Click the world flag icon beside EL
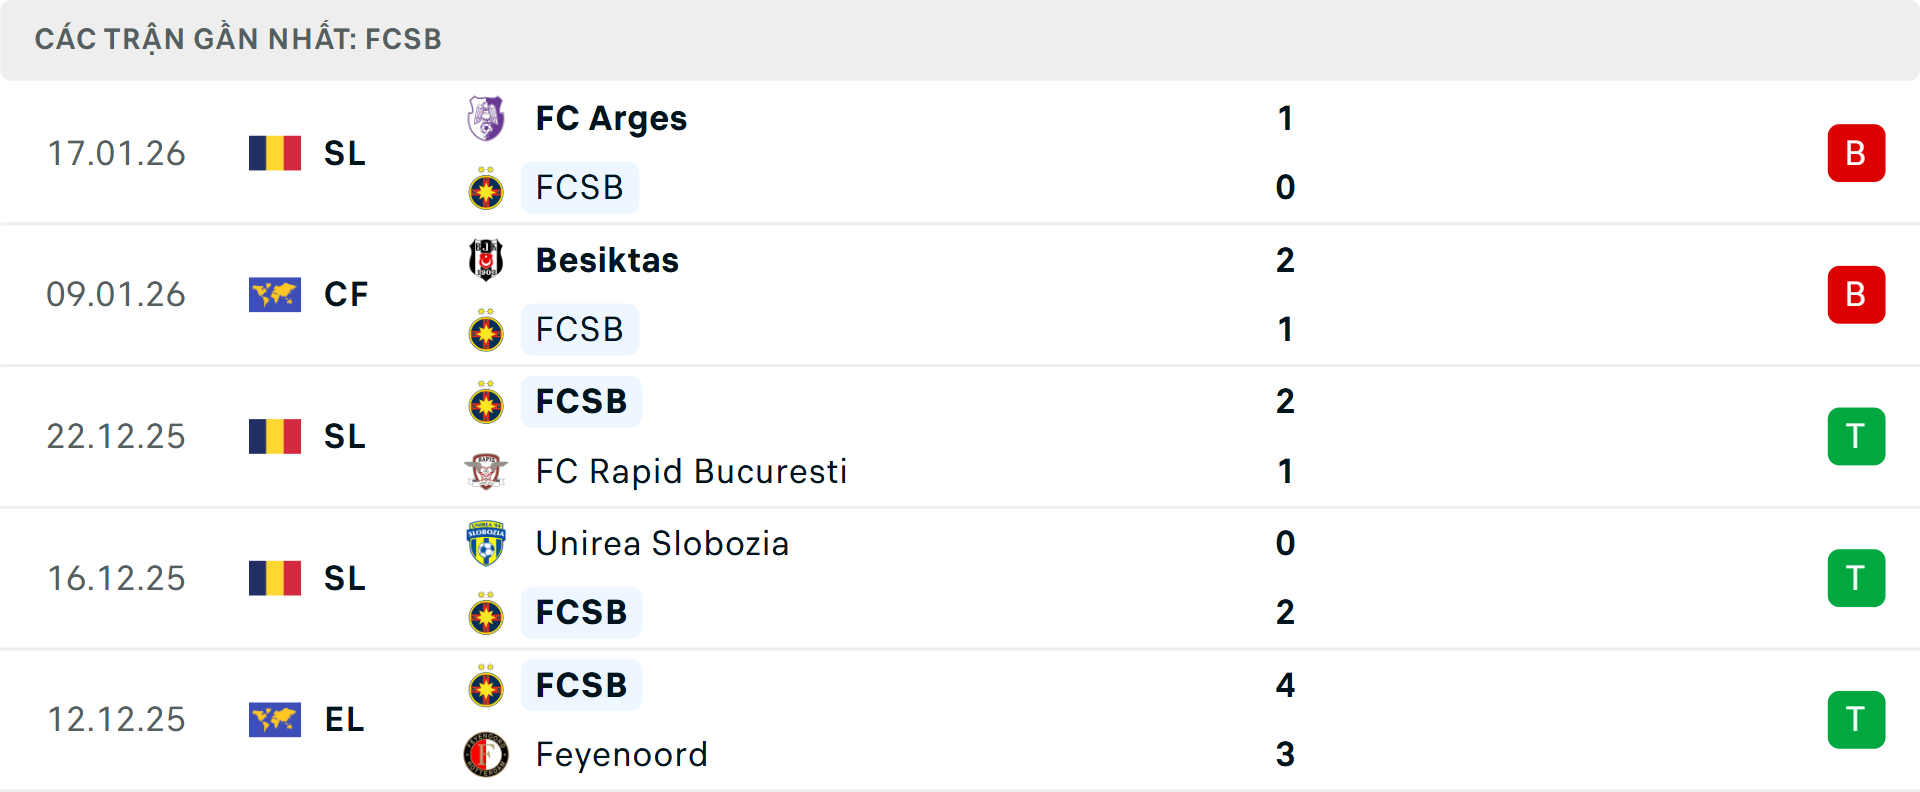The width and height of the screenshot is (1920, 792). tap(275, 719)
